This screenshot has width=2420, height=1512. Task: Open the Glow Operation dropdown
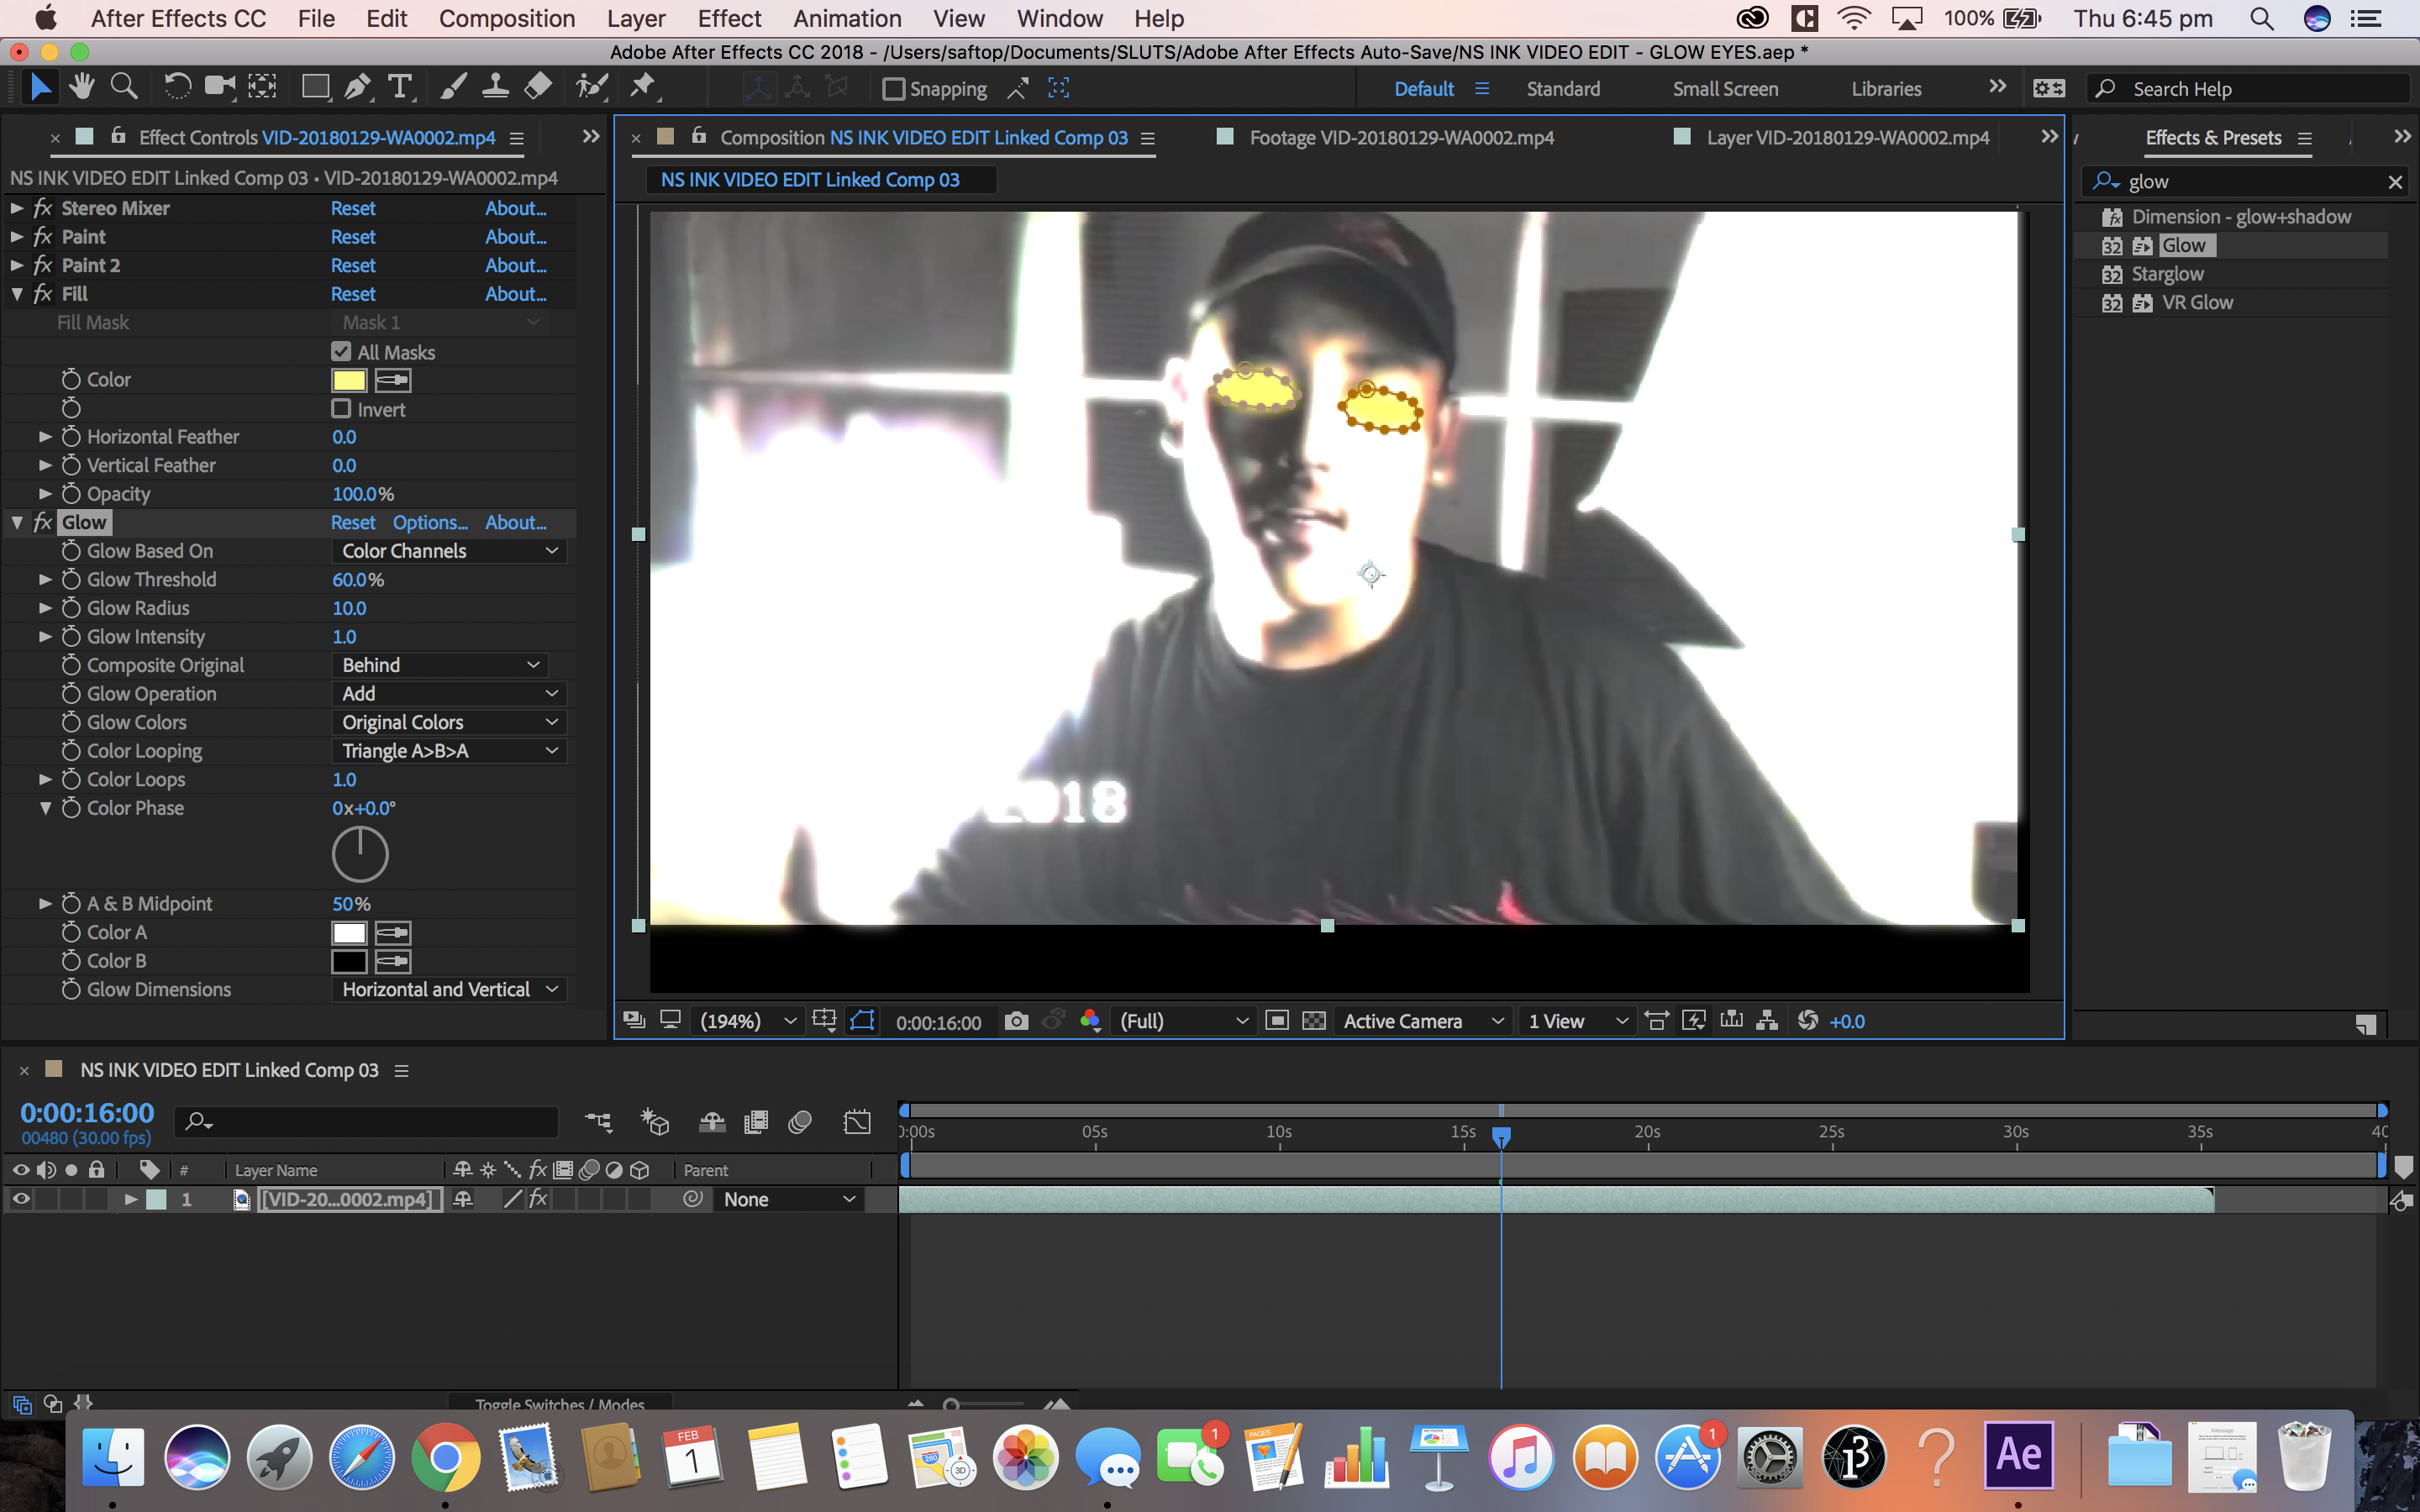click(x=449, y=694)
